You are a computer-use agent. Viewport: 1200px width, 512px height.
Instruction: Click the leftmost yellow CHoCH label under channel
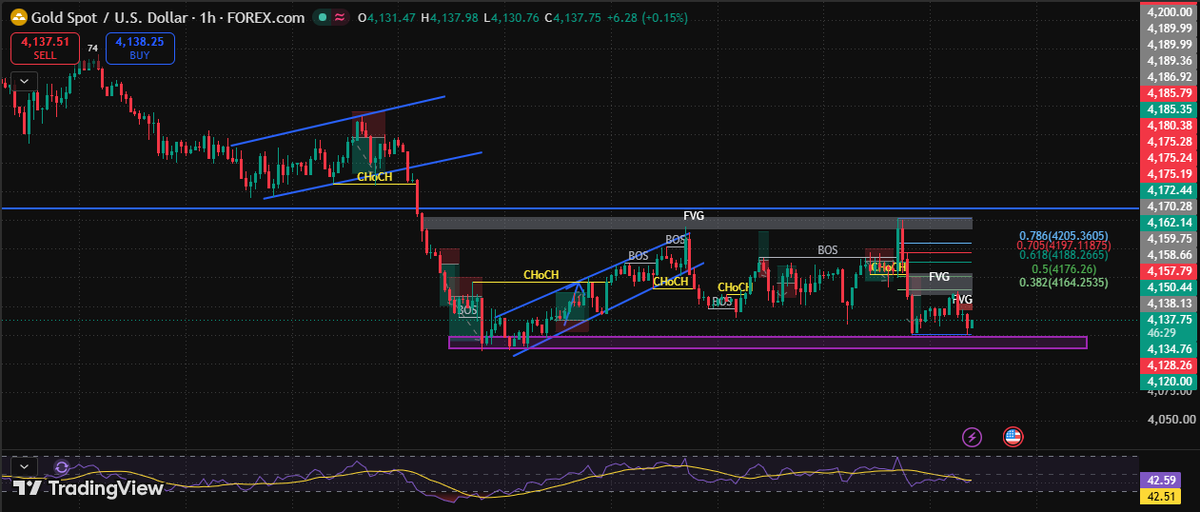click(375, 177)
